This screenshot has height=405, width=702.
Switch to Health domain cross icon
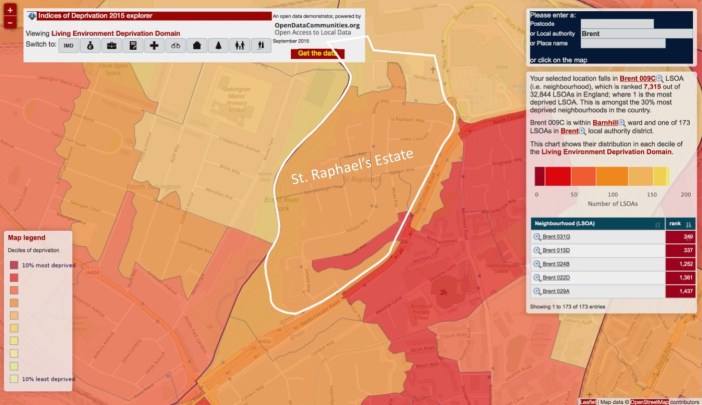click(x=154, y=46)
